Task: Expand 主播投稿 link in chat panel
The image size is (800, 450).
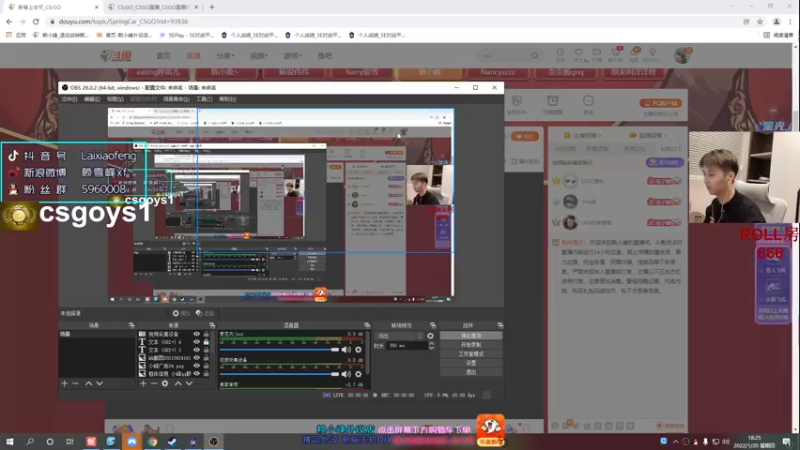Action: tap(582, 135)
